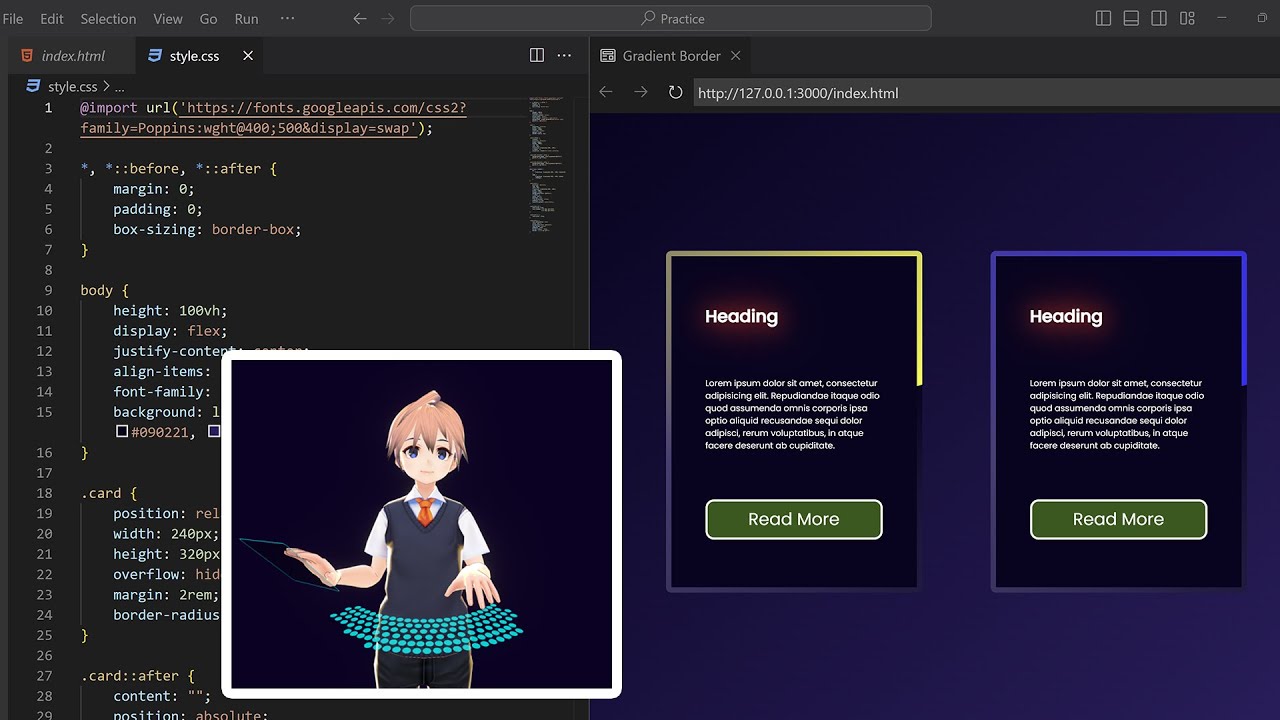Go back with editor navigation arrow

(360, 18)
